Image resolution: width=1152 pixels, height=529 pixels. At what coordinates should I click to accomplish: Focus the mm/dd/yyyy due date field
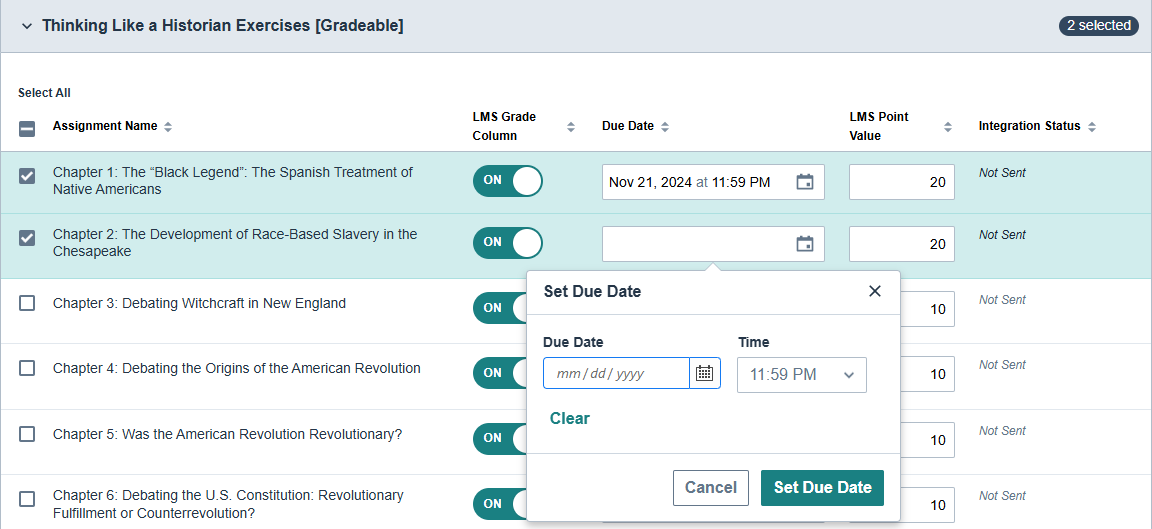coord(616,373)
